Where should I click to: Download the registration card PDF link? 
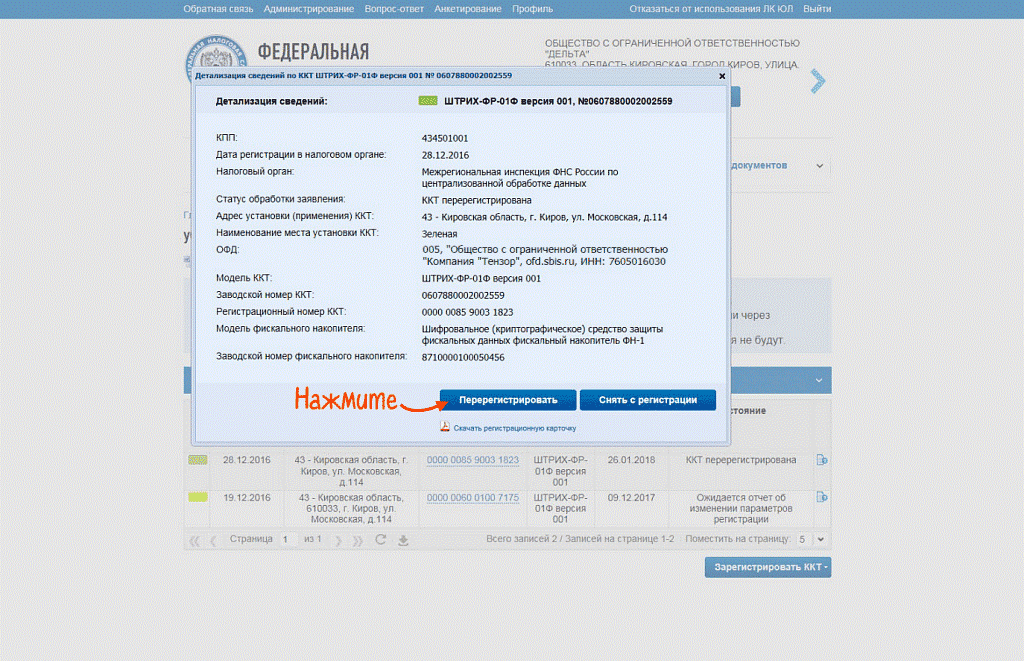(x=514, y=428)
